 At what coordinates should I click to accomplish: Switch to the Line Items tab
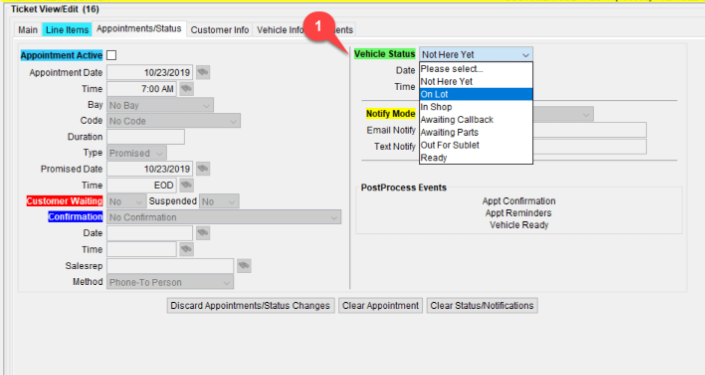(x=67, y=30)
